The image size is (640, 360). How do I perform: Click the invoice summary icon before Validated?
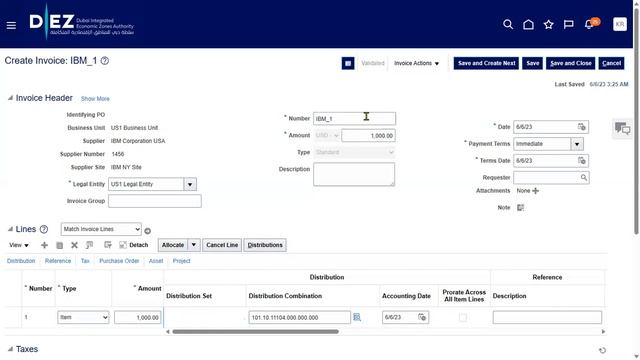pyautogui.click(x=348, y=63)
